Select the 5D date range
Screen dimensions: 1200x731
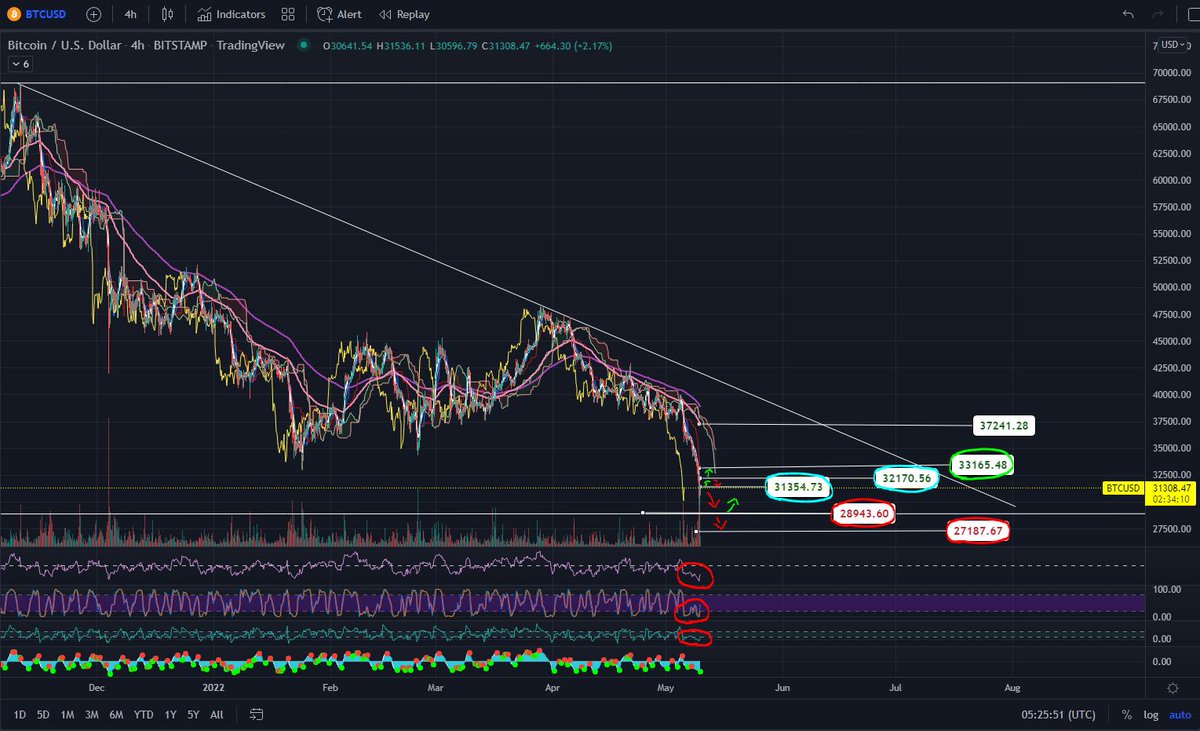43,714
